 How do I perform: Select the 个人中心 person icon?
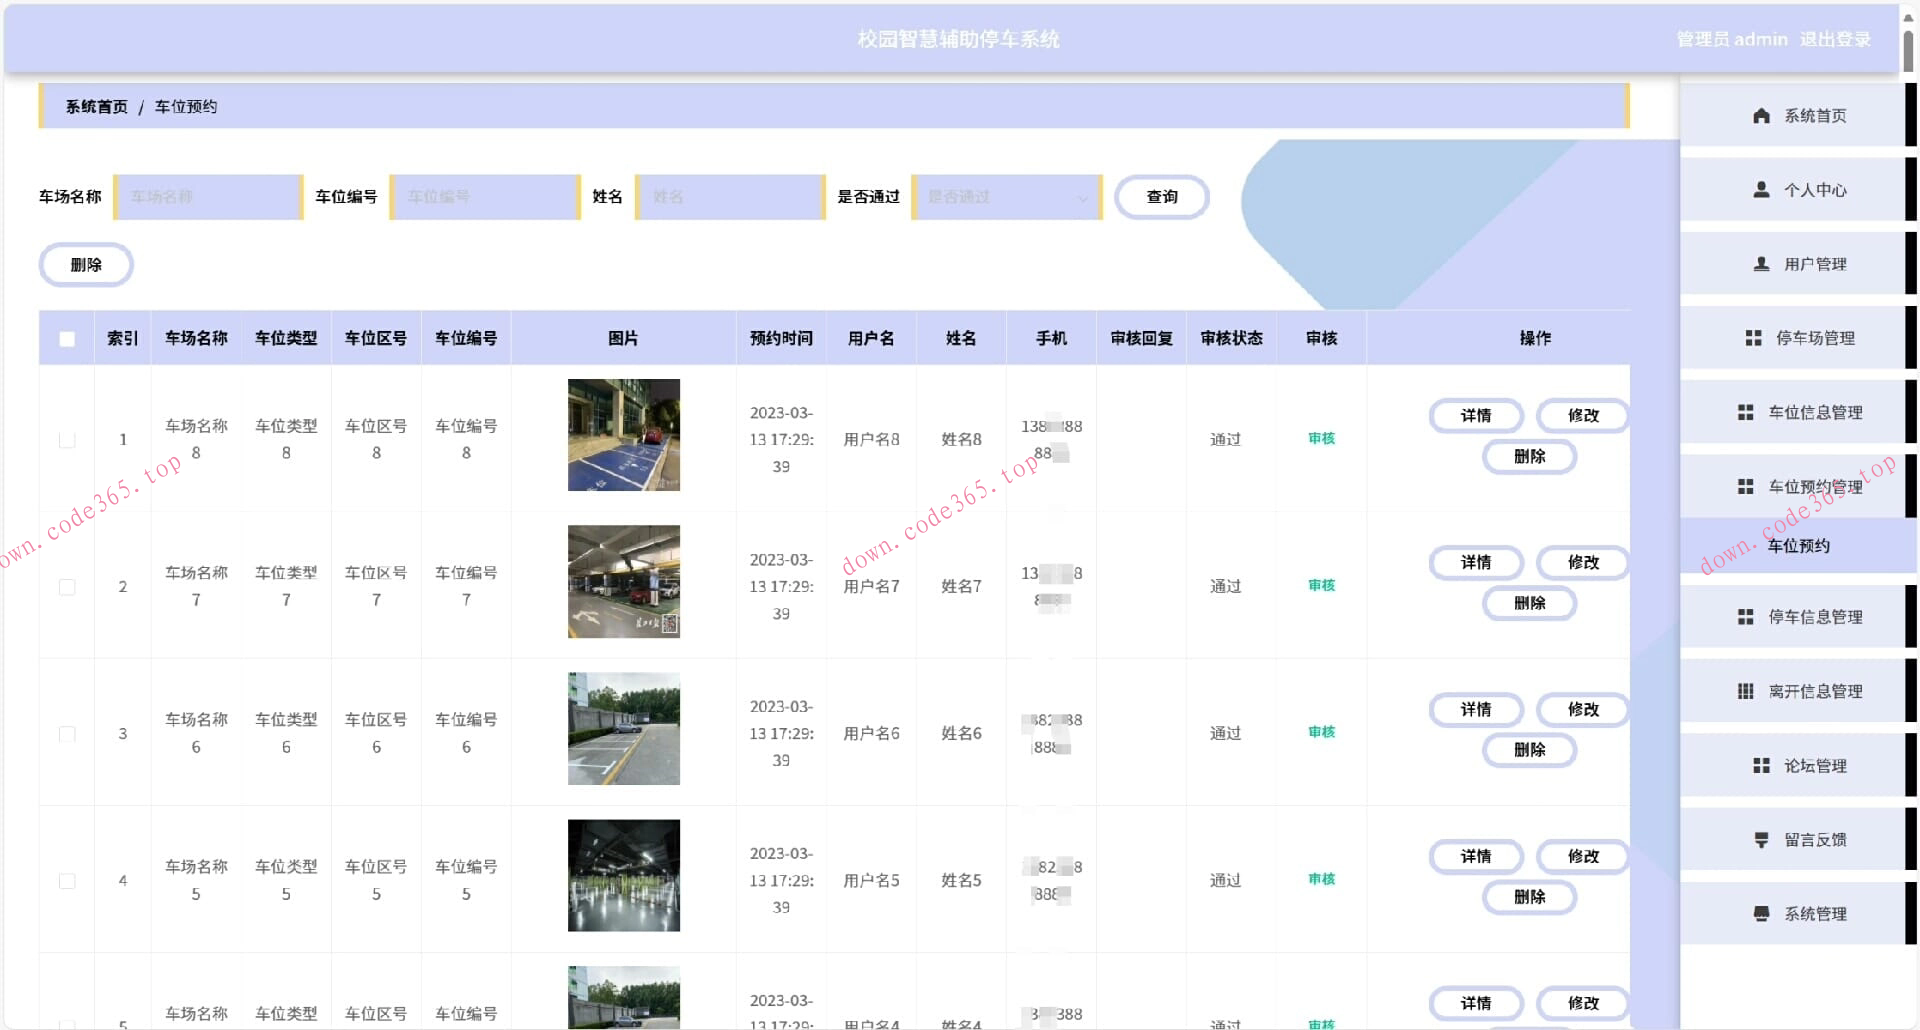(1761, 189)
